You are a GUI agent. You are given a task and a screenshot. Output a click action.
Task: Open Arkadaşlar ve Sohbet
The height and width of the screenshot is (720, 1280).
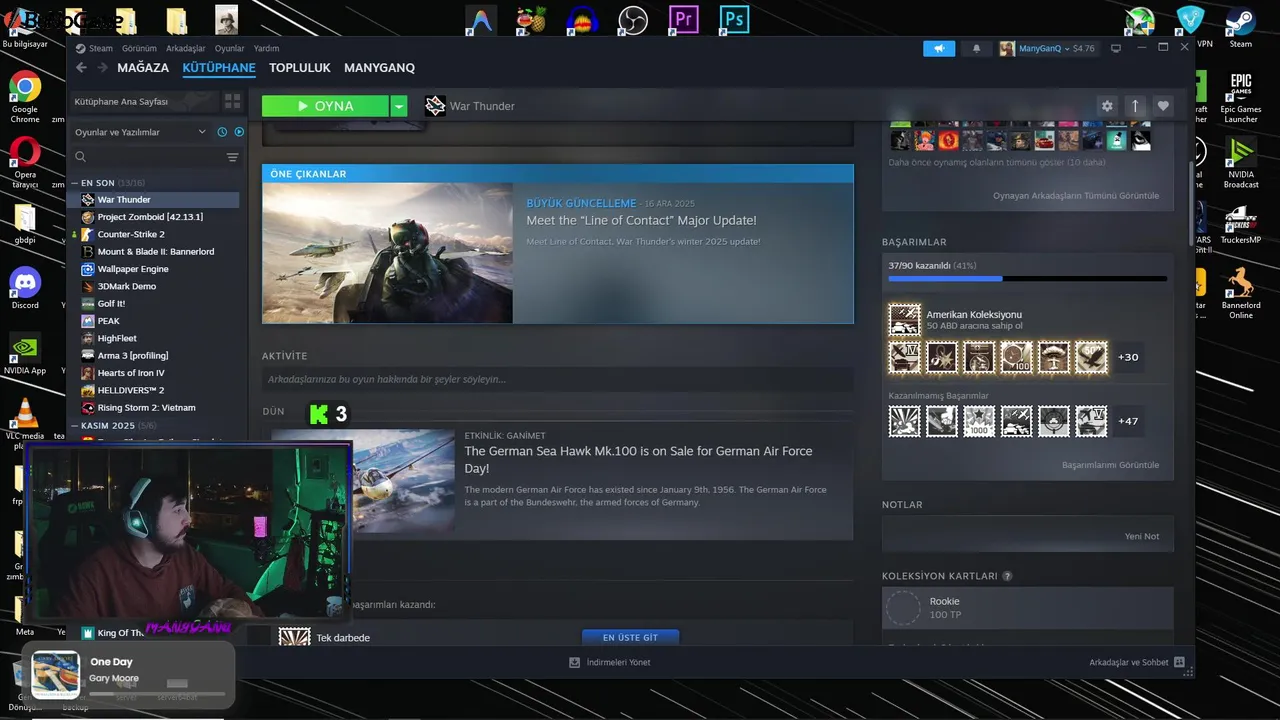[1137, 662]
